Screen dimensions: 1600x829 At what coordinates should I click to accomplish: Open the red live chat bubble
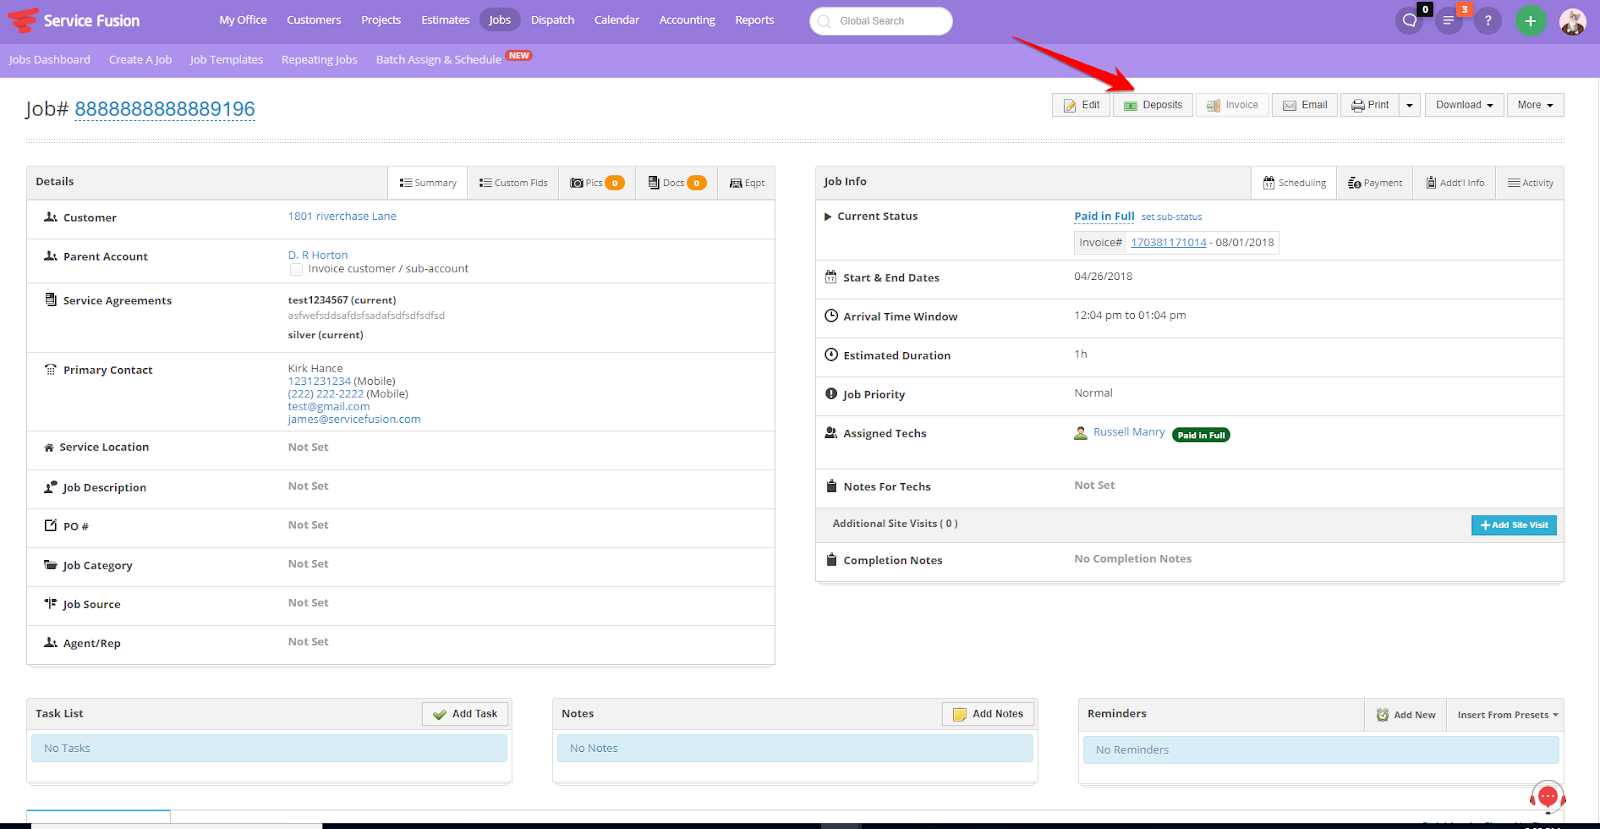[x=1547, y=797]
